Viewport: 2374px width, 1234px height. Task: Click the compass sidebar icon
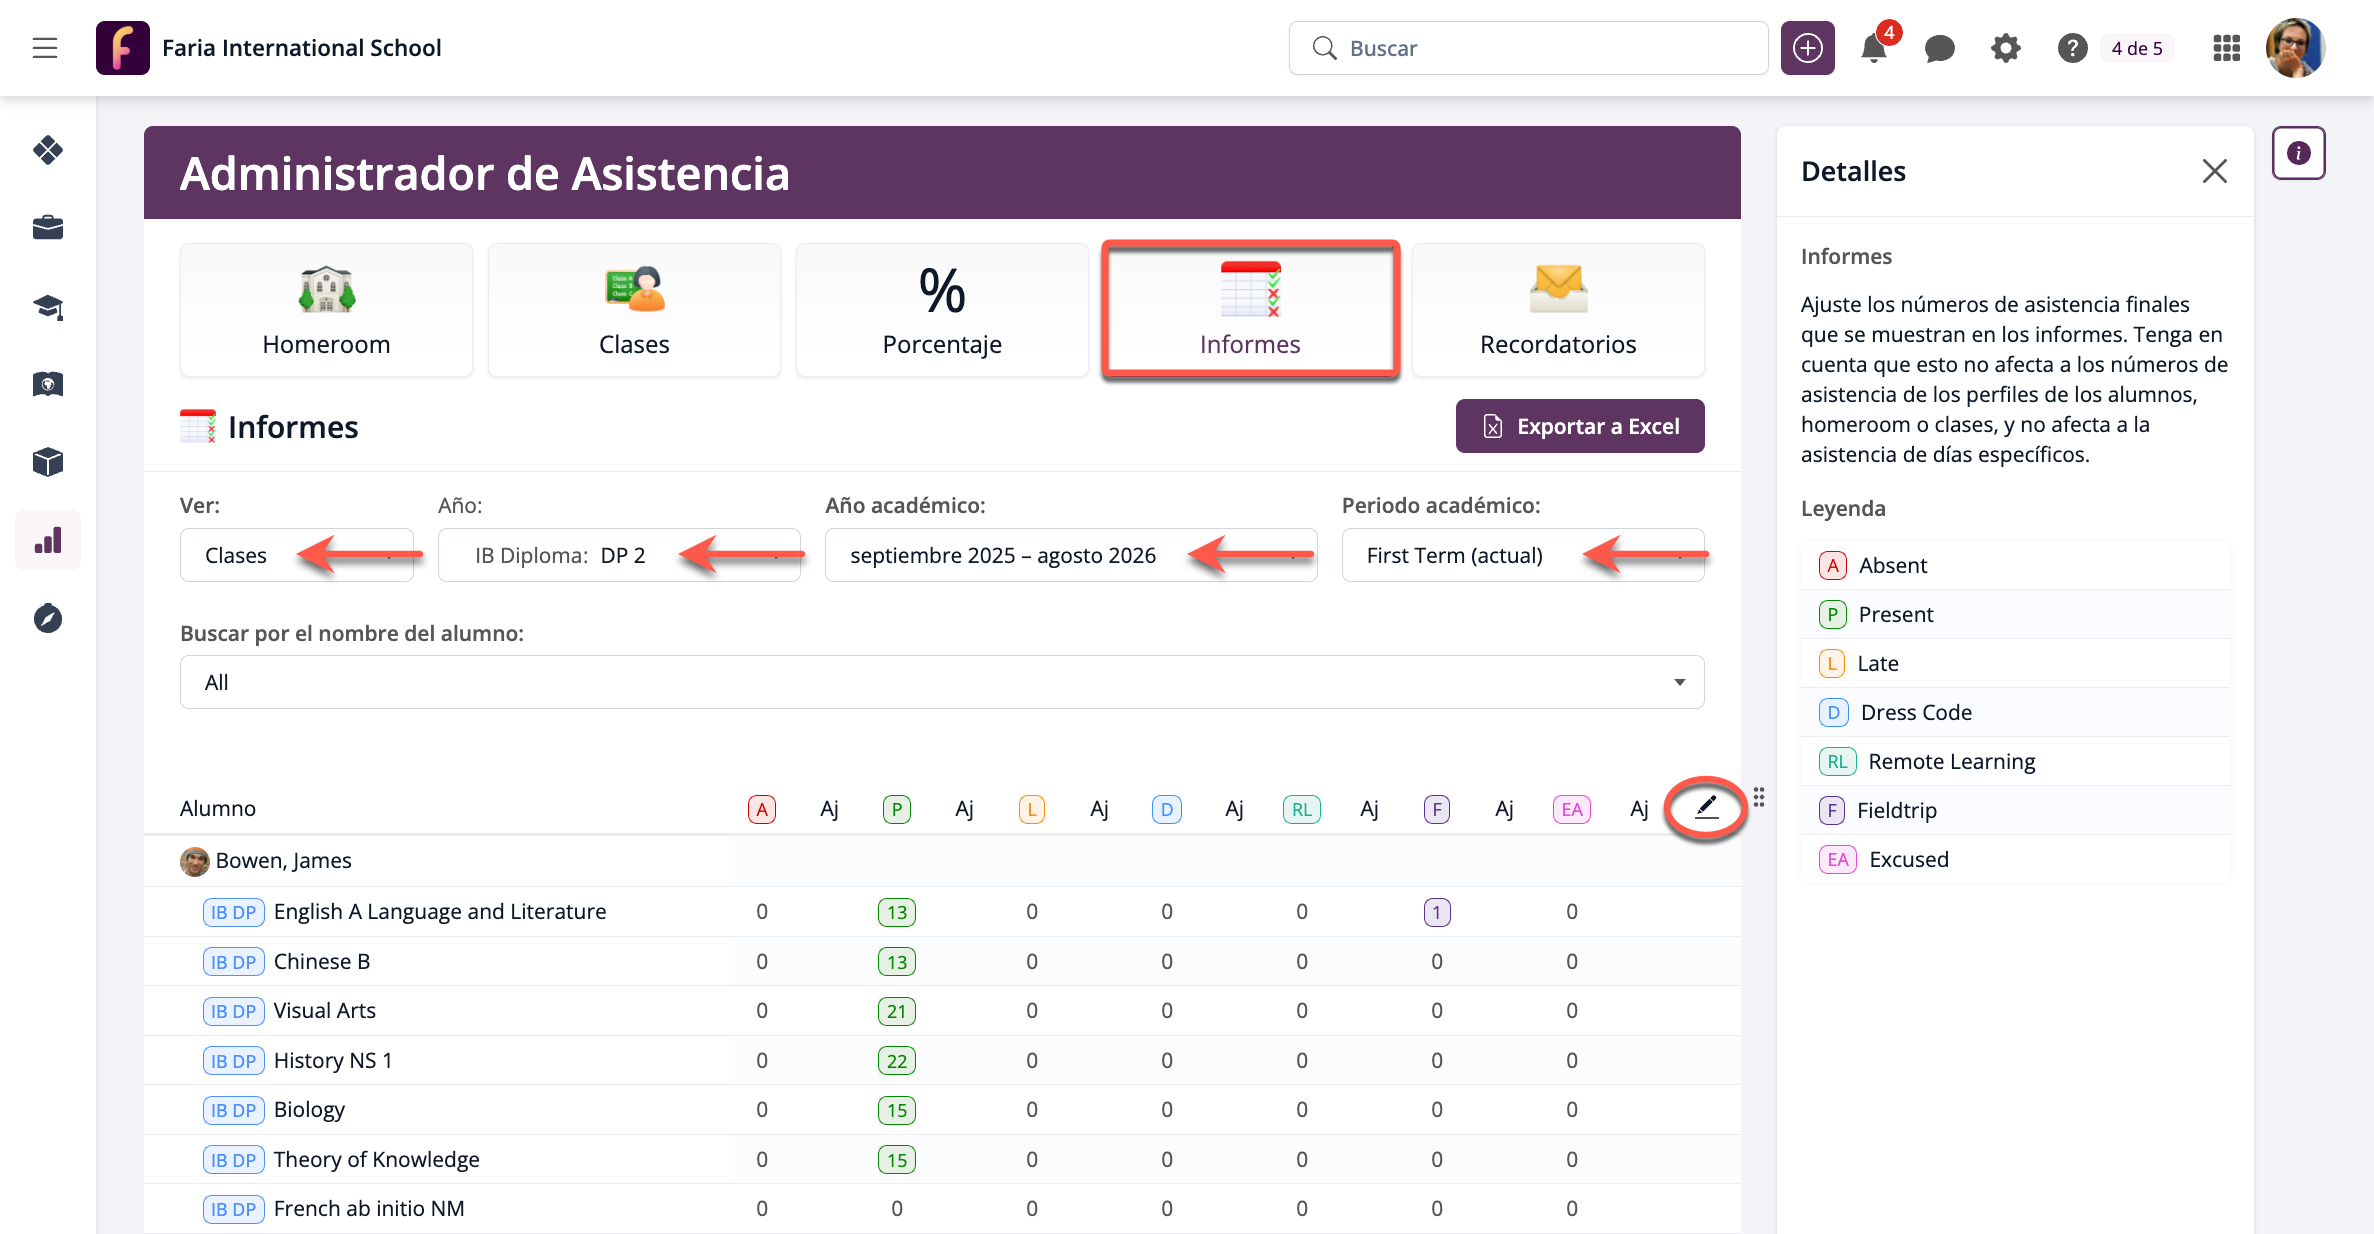[x=48, y=619]
